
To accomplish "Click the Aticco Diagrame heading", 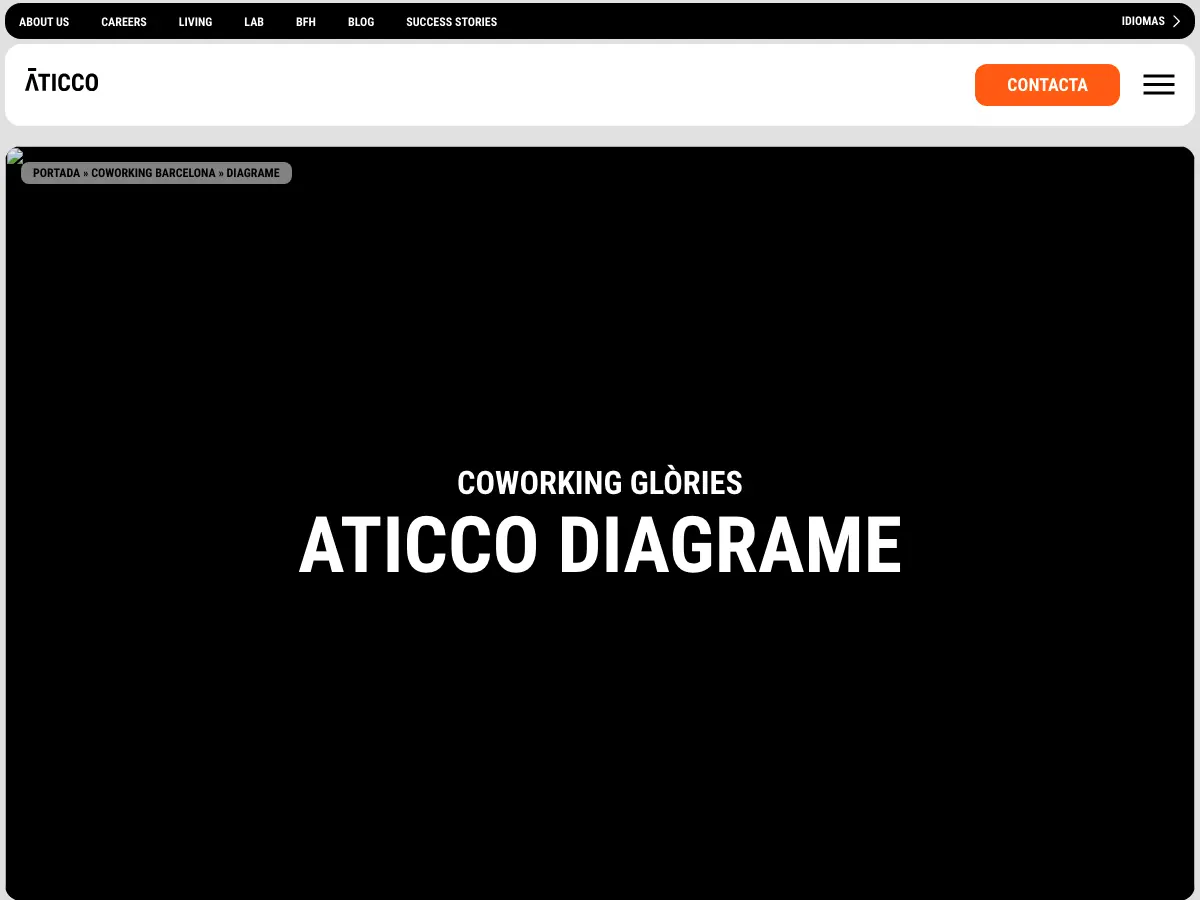I will (x=600, y=545).
